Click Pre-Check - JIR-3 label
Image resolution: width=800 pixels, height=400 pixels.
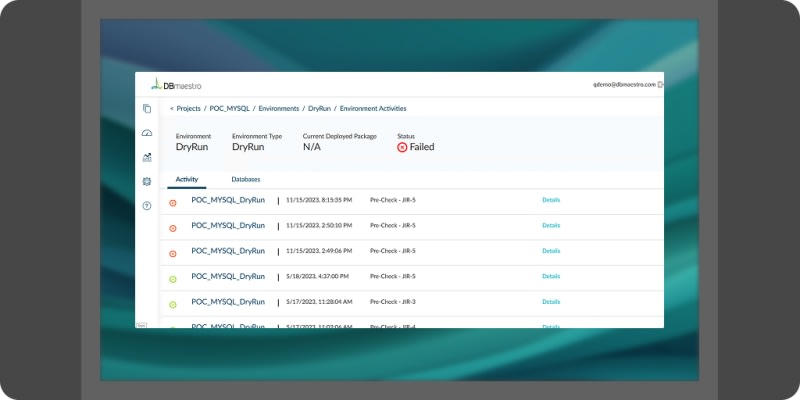[393, 302]
